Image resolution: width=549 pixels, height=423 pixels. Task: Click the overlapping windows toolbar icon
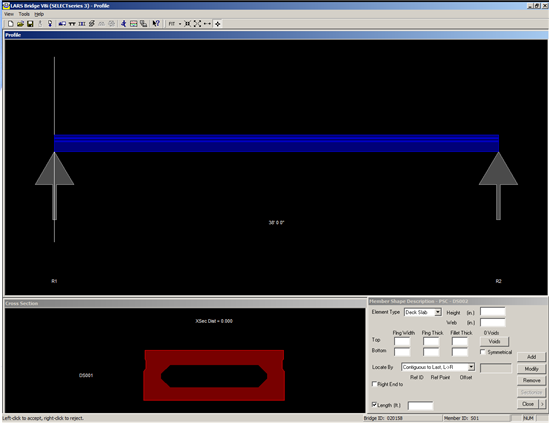click(x=144, y=24)
